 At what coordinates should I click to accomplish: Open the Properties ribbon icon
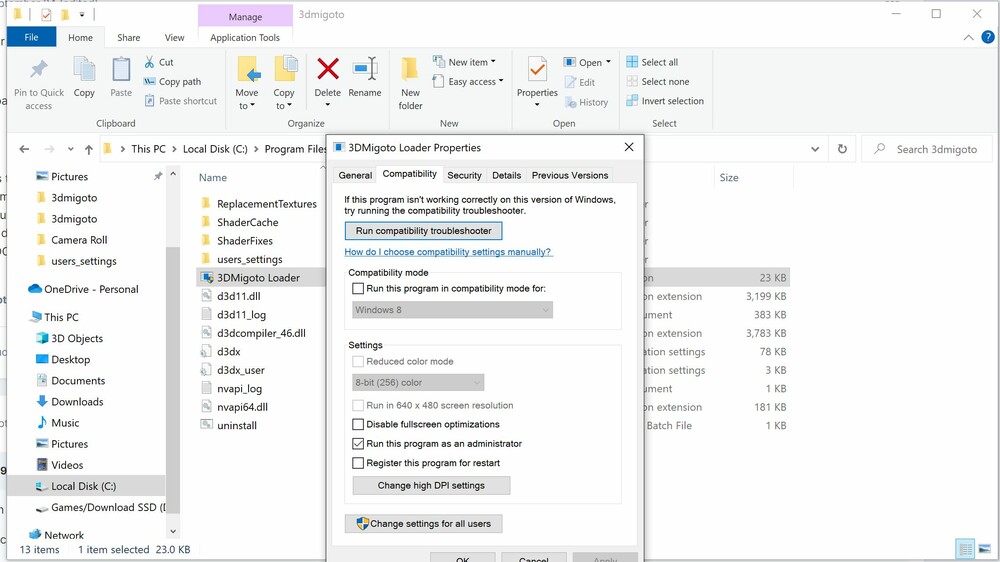537,70
